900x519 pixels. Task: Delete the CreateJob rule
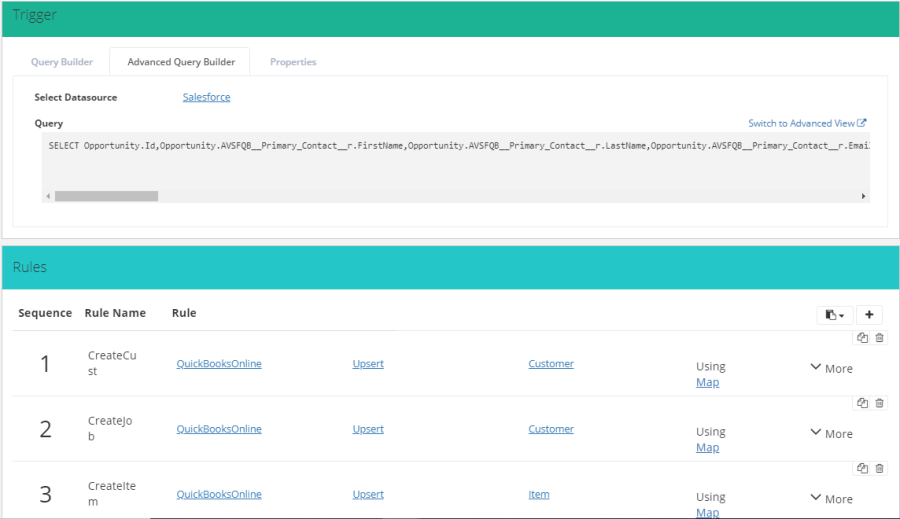879,403
